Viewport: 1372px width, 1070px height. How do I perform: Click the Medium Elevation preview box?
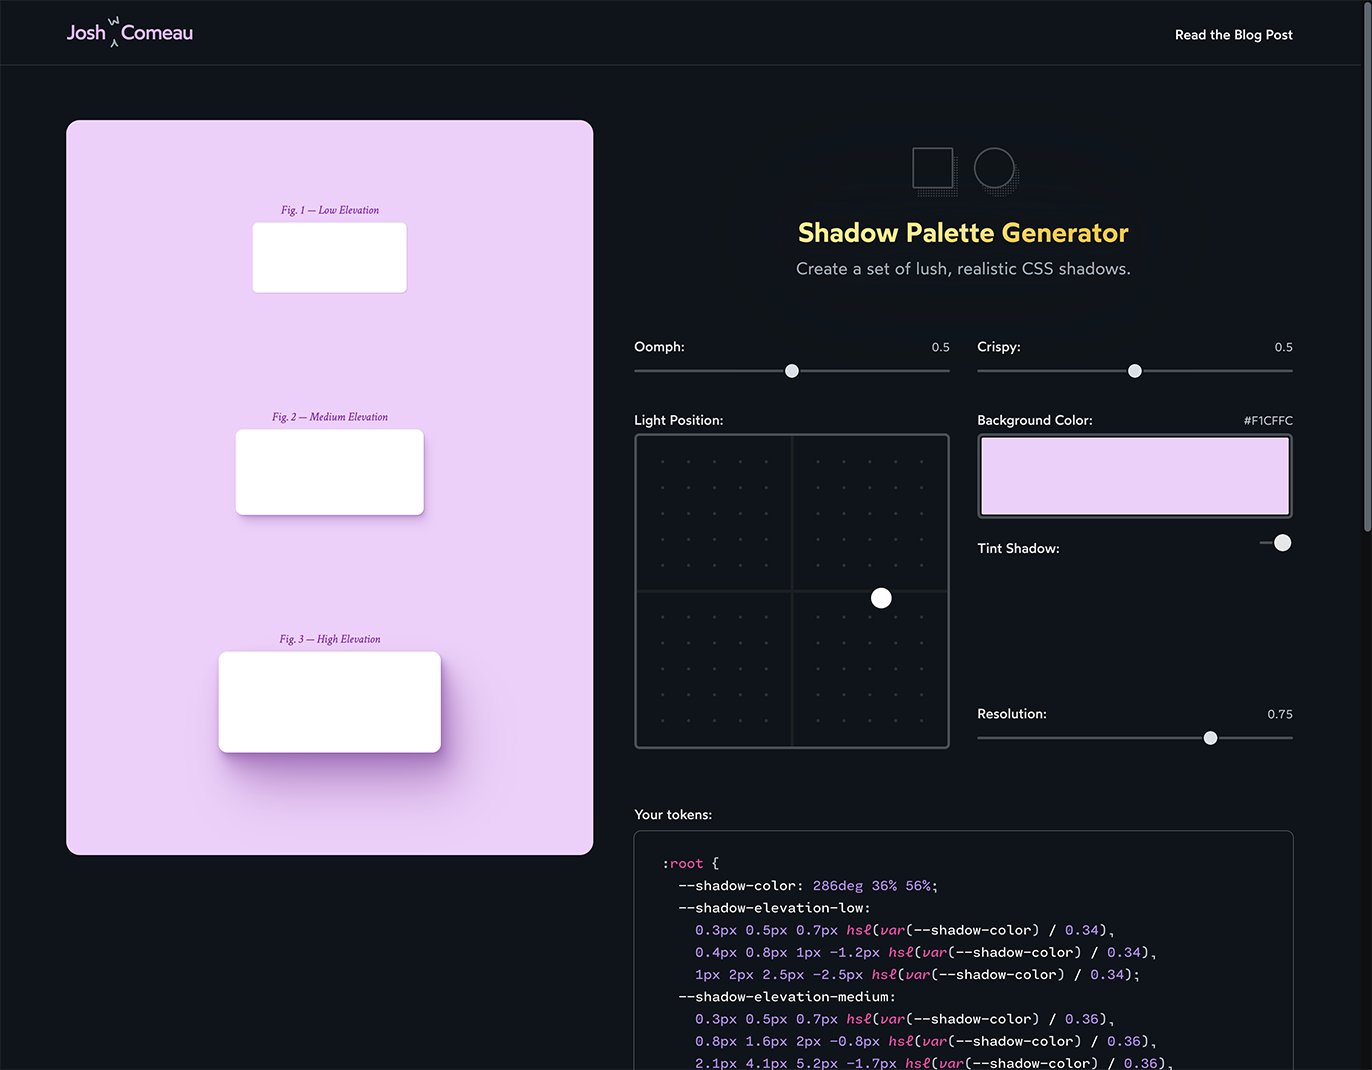point(329,472)
